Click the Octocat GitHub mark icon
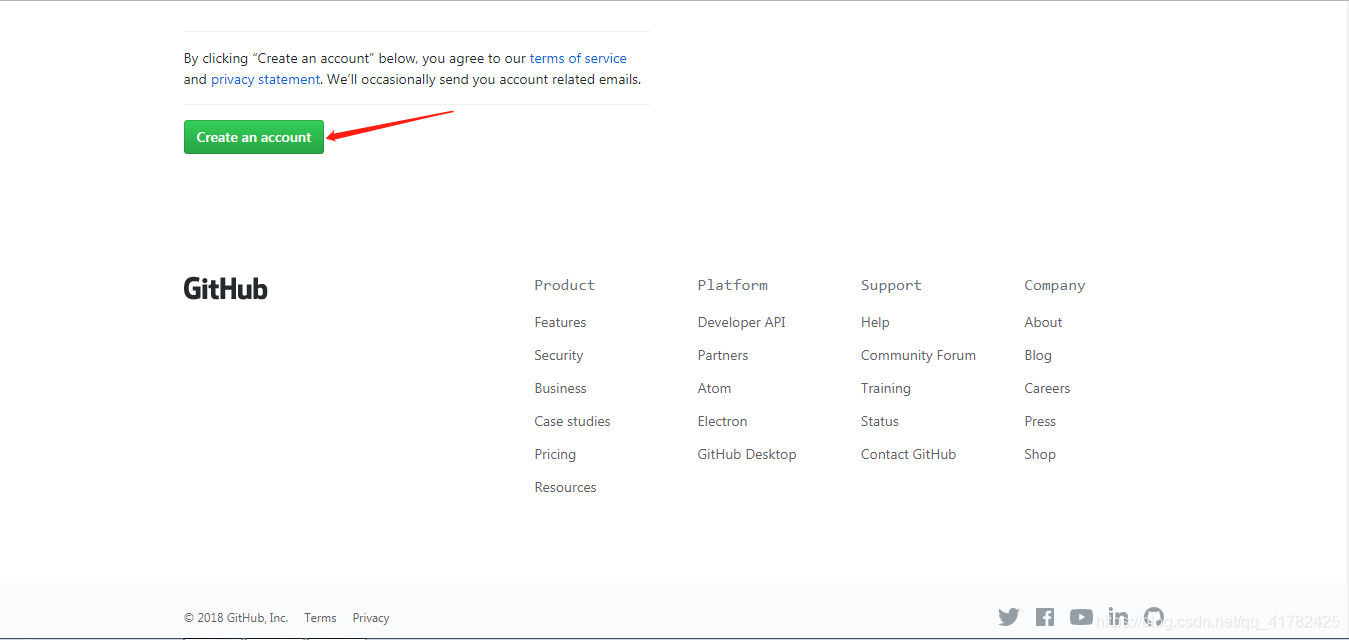Image resolution: width=1349 pixels, height=640 pixels. coord(1154,616)
